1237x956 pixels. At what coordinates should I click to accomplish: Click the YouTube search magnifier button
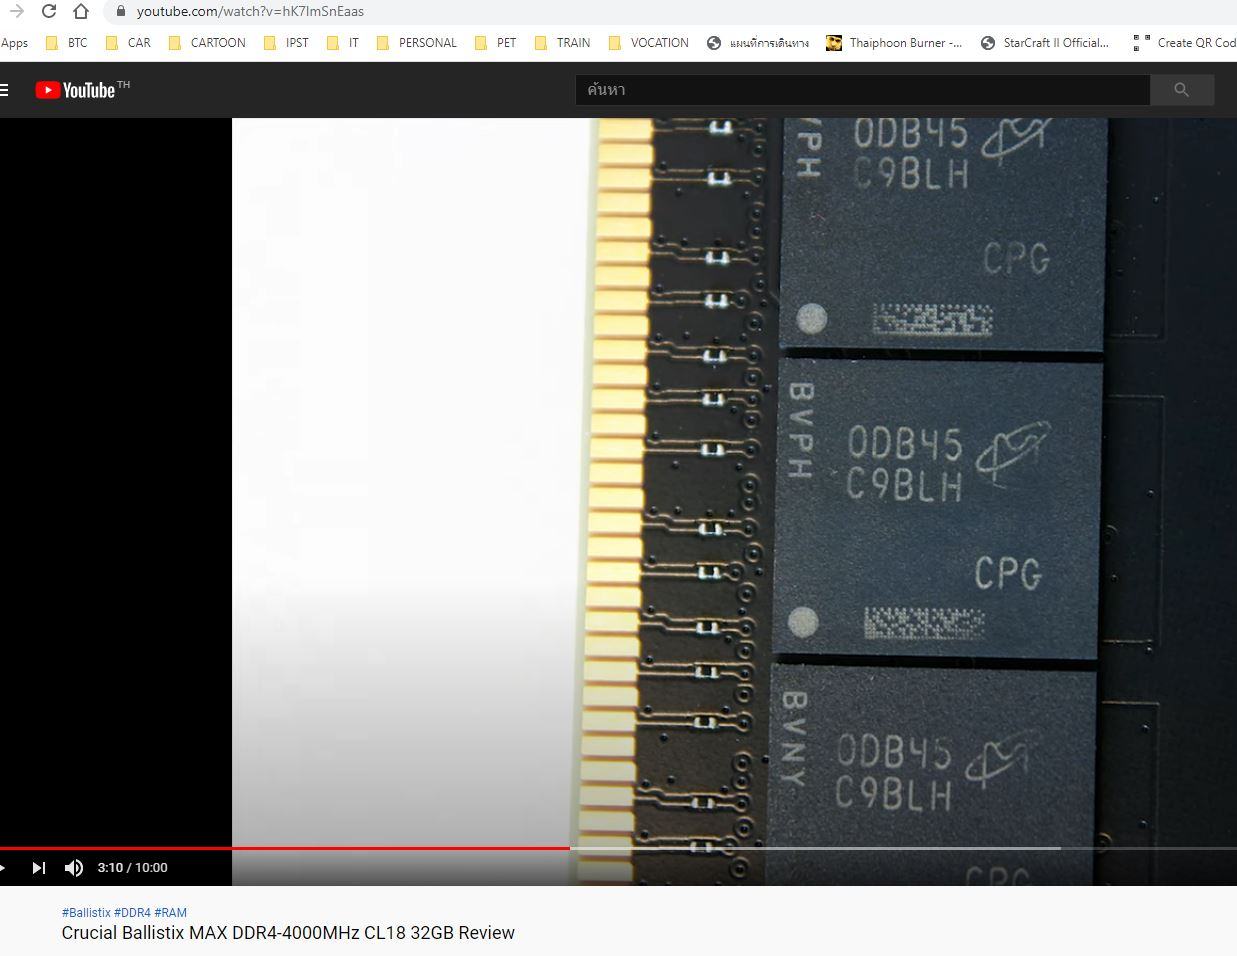pyautogui.click(x=1182, y=90)
